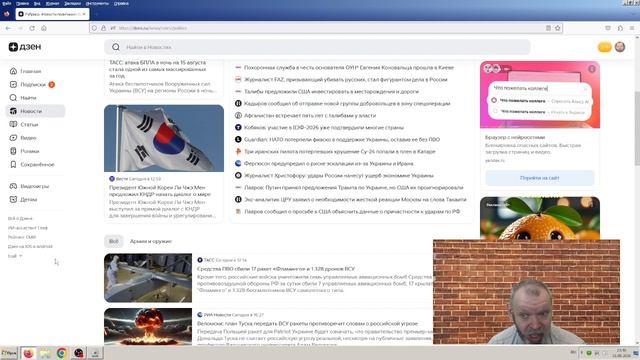Close the Dzen news browser tab
Viewport: 640px width, 360px height.
pyautogui.click(x=84, y=14)
